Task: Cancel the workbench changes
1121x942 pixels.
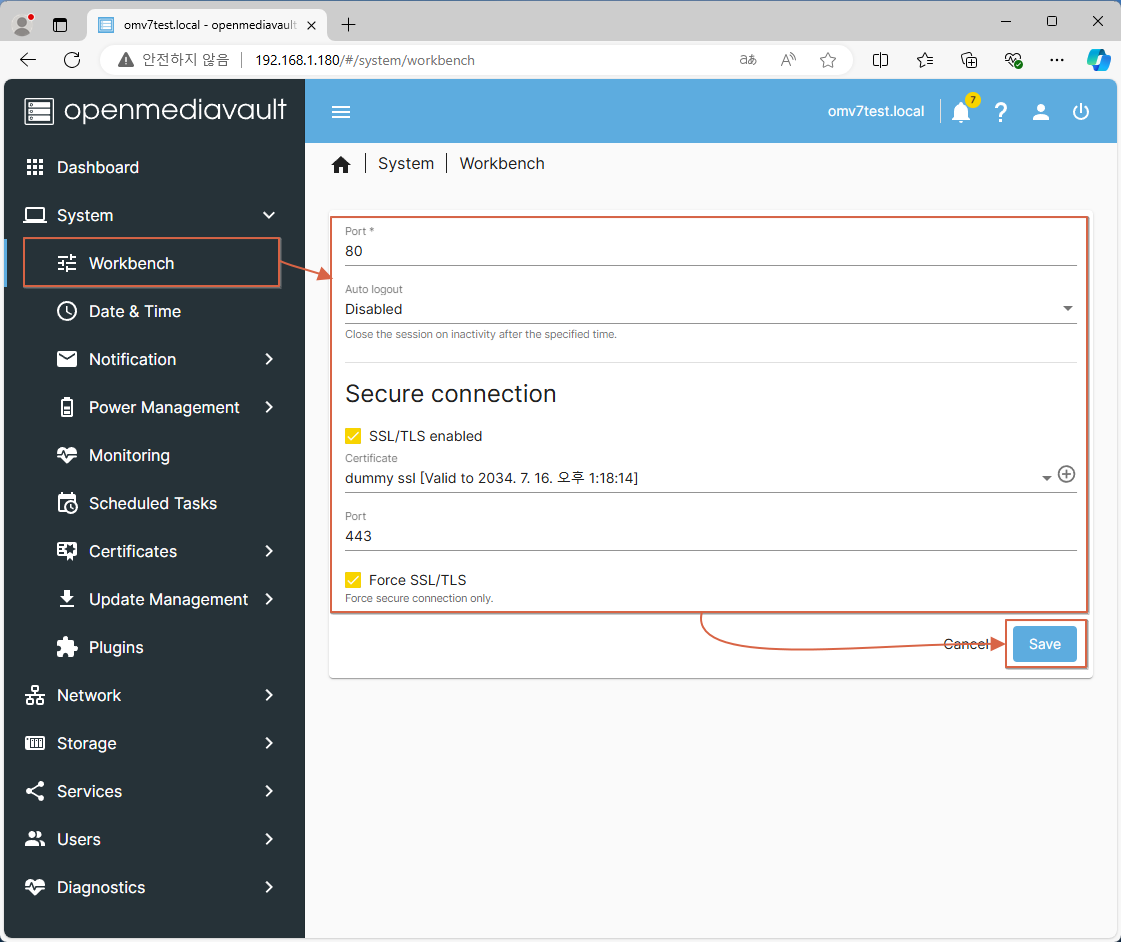Action: click(967, 644)
